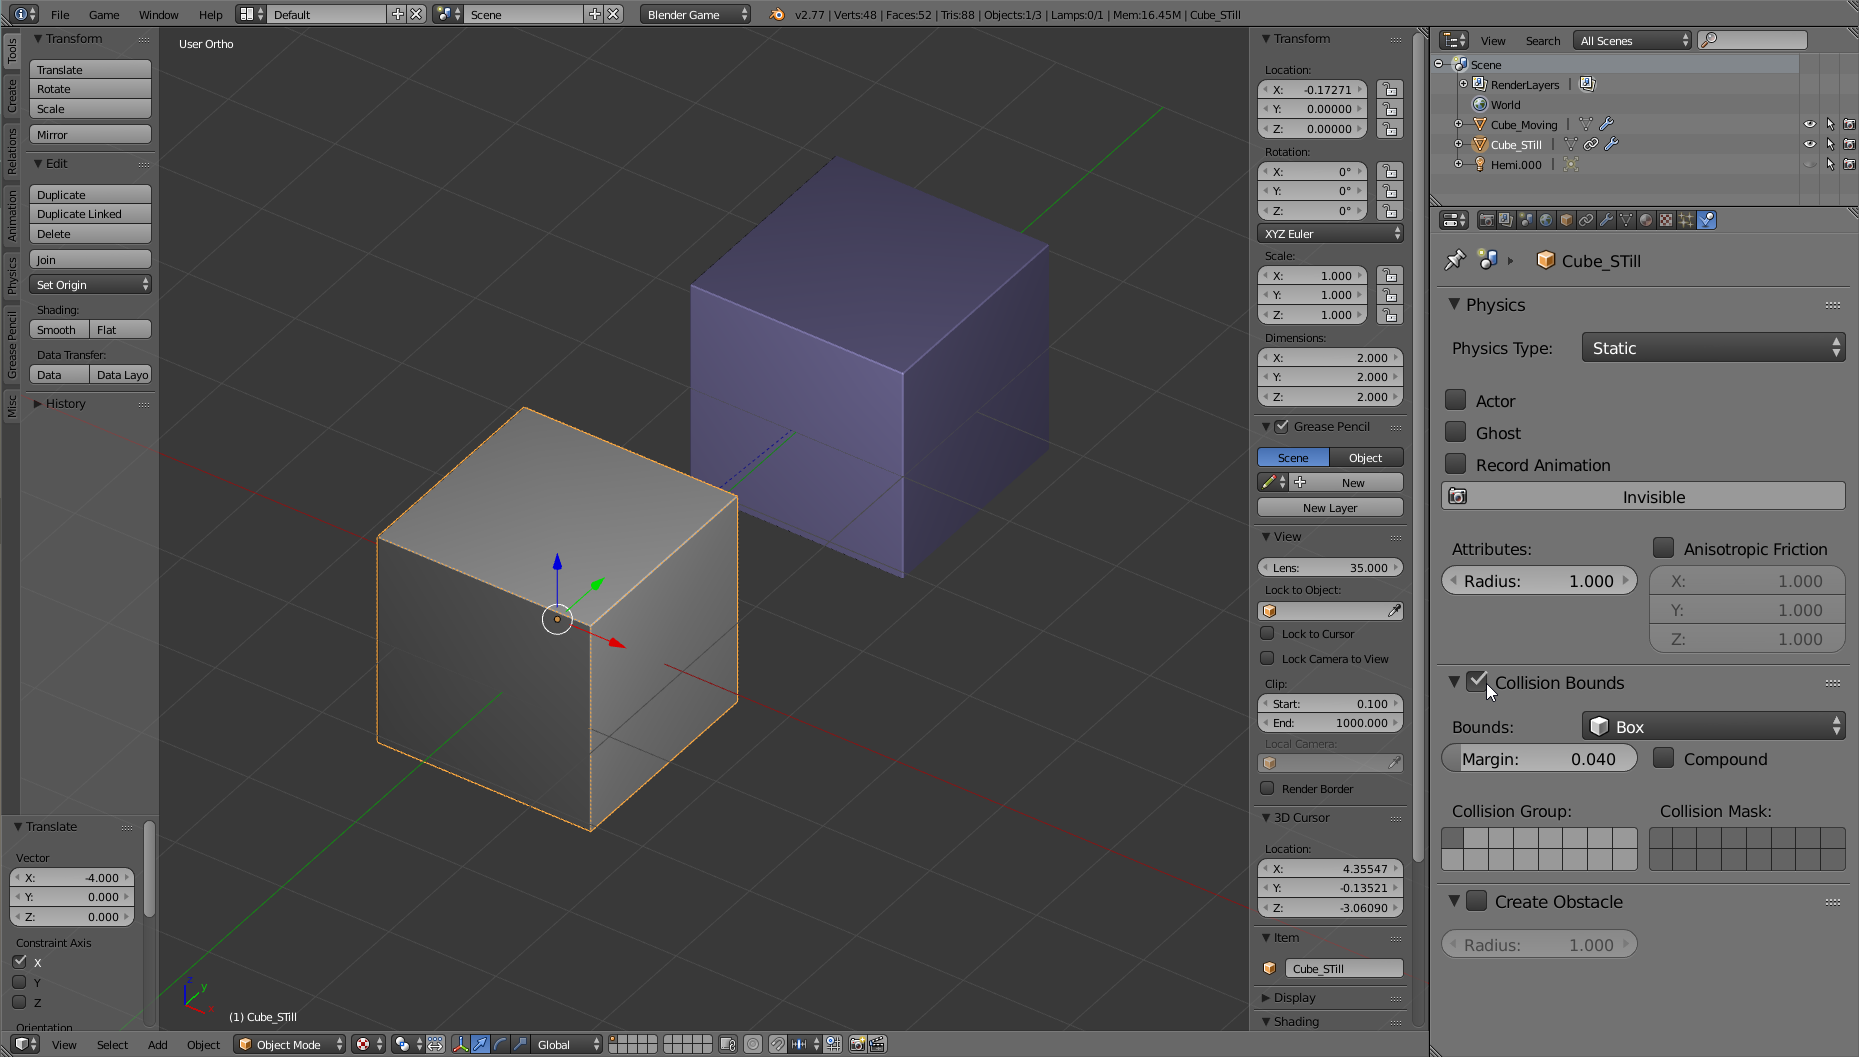The height and width of the screenshot is (1057, 1859).
Task: Enable the Create Obstacle checkbox
Action: (x=1477, y=901)
